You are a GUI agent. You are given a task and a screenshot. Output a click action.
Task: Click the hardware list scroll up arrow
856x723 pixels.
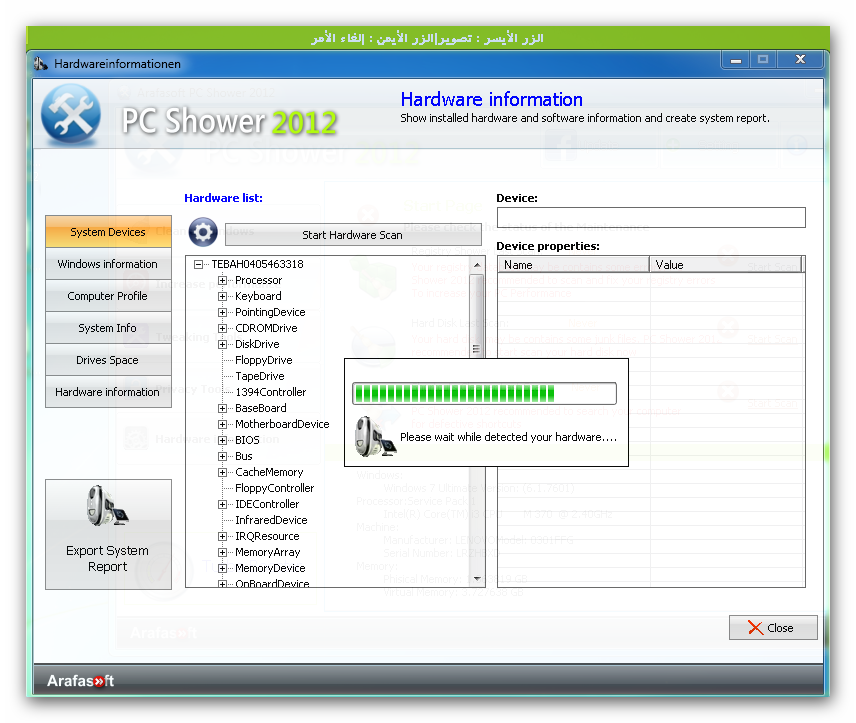pos(477,265)
